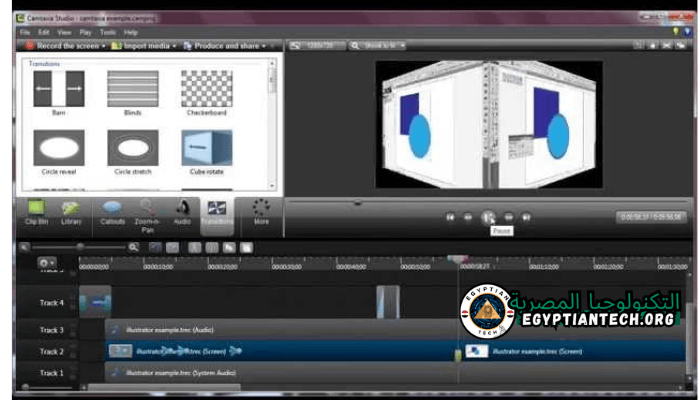Open the Audio tab
This screenshot has height=400, width=698.
point(182,214)
